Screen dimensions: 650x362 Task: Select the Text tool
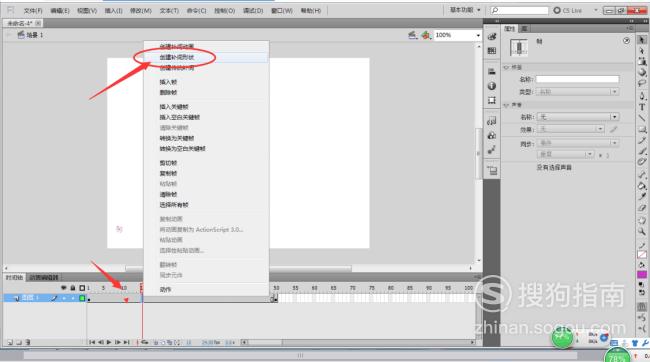642,107
